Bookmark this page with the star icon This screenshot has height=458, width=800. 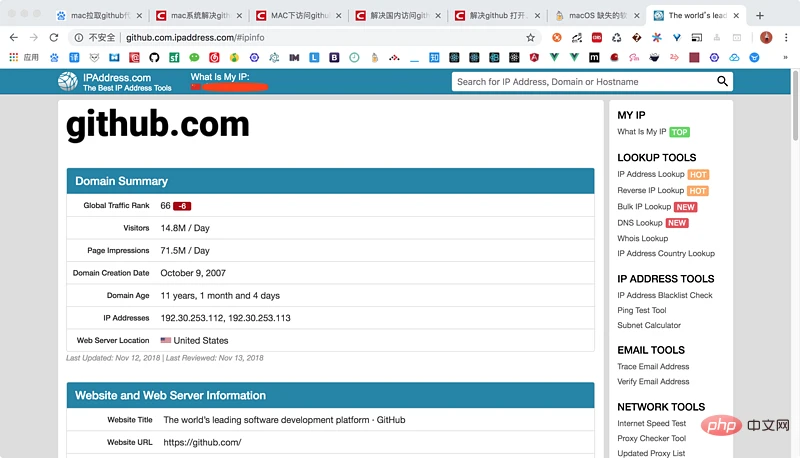[531, 37]
